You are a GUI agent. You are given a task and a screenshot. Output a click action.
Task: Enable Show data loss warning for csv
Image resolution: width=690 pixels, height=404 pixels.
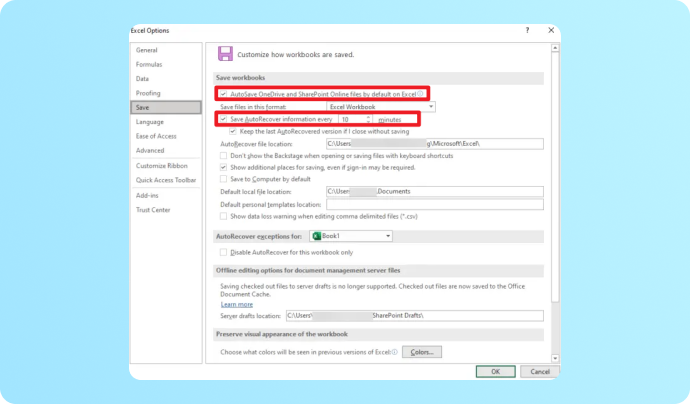[x=224, y=216]
